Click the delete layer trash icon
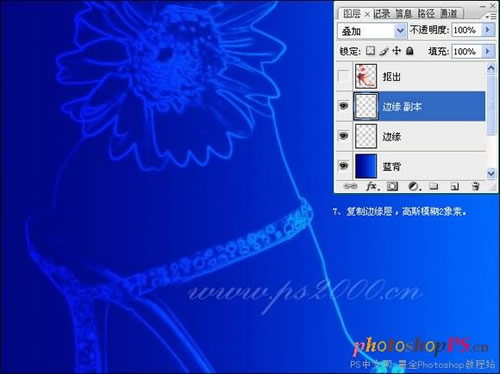This screenshot has width=500, height=374. pyautogui.click(x=476, y=186)
